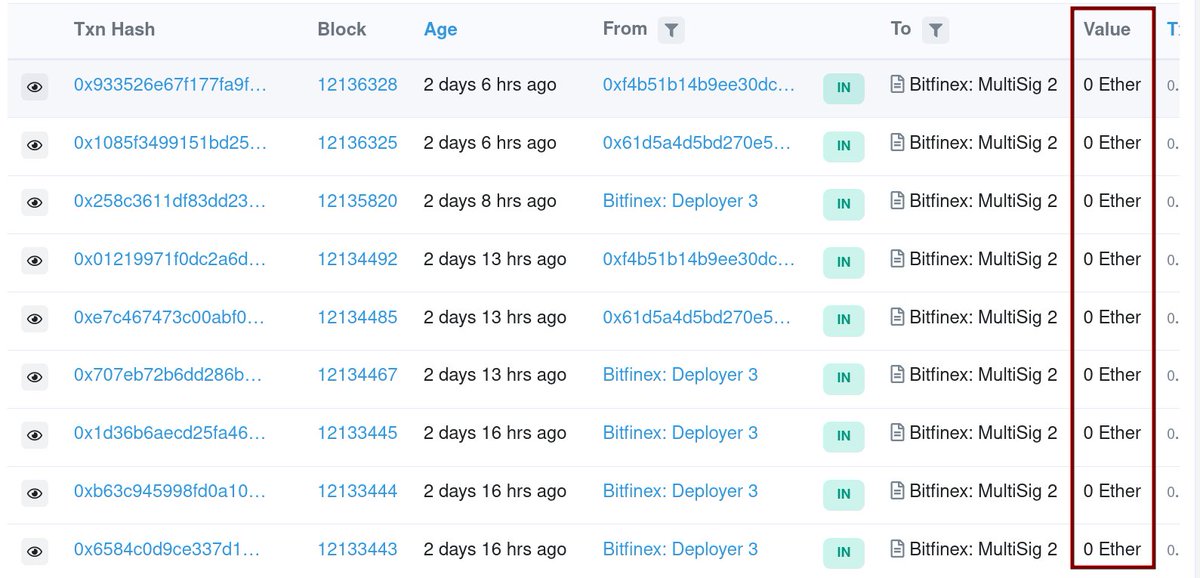This screenshot has height=578, width=1200.
Task: Open sender address 0x61d5a4d5bd270e5 in block 12136325 row
Action: click(697, 143)
